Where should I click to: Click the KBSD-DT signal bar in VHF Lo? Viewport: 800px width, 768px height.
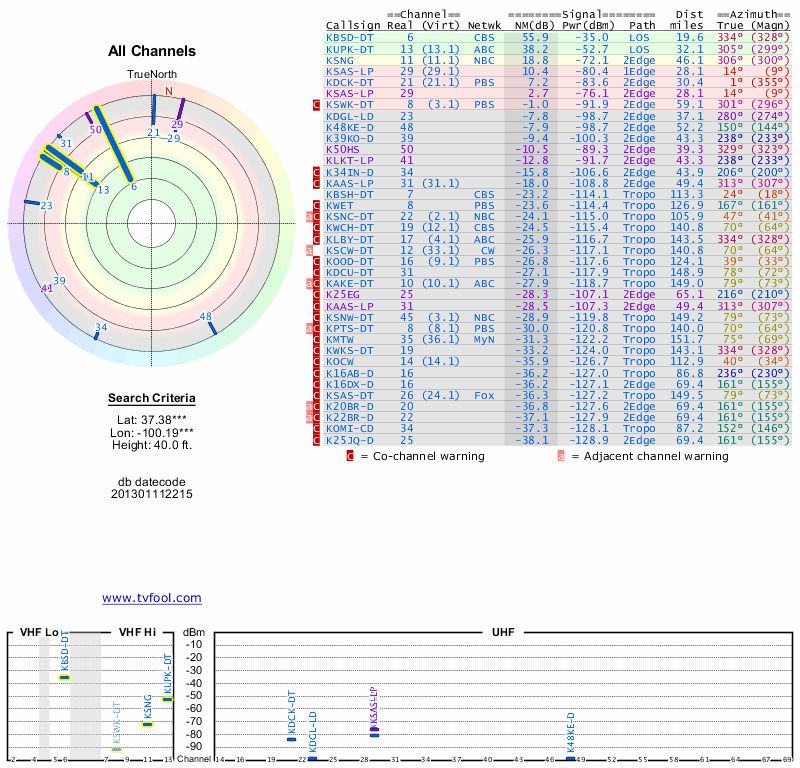tap(64, 677)
